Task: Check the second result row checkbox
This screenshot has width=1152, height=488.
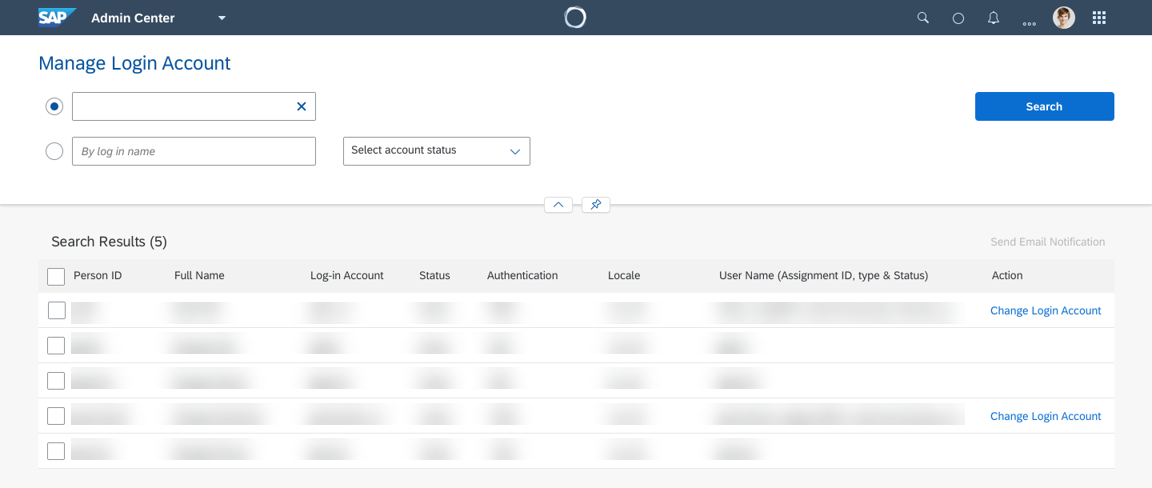Action: [56, 345]
